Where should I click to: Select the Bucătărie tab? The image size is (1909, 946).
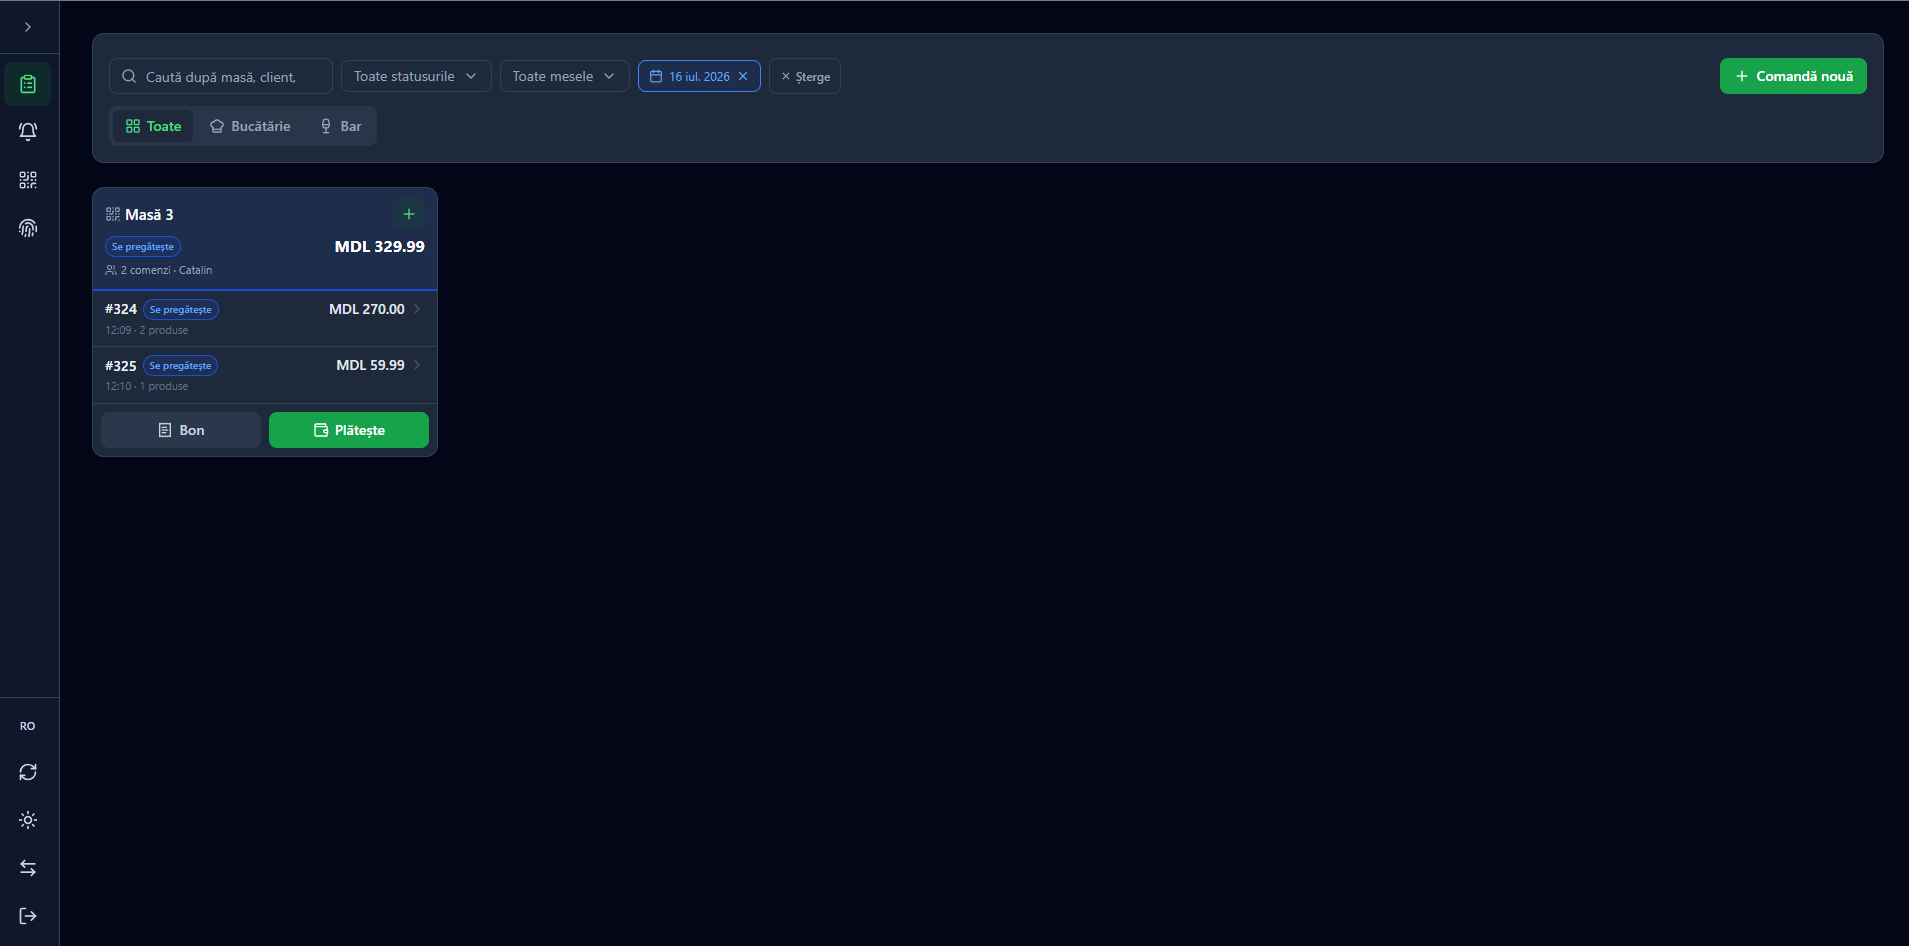(x=250, y=126)
